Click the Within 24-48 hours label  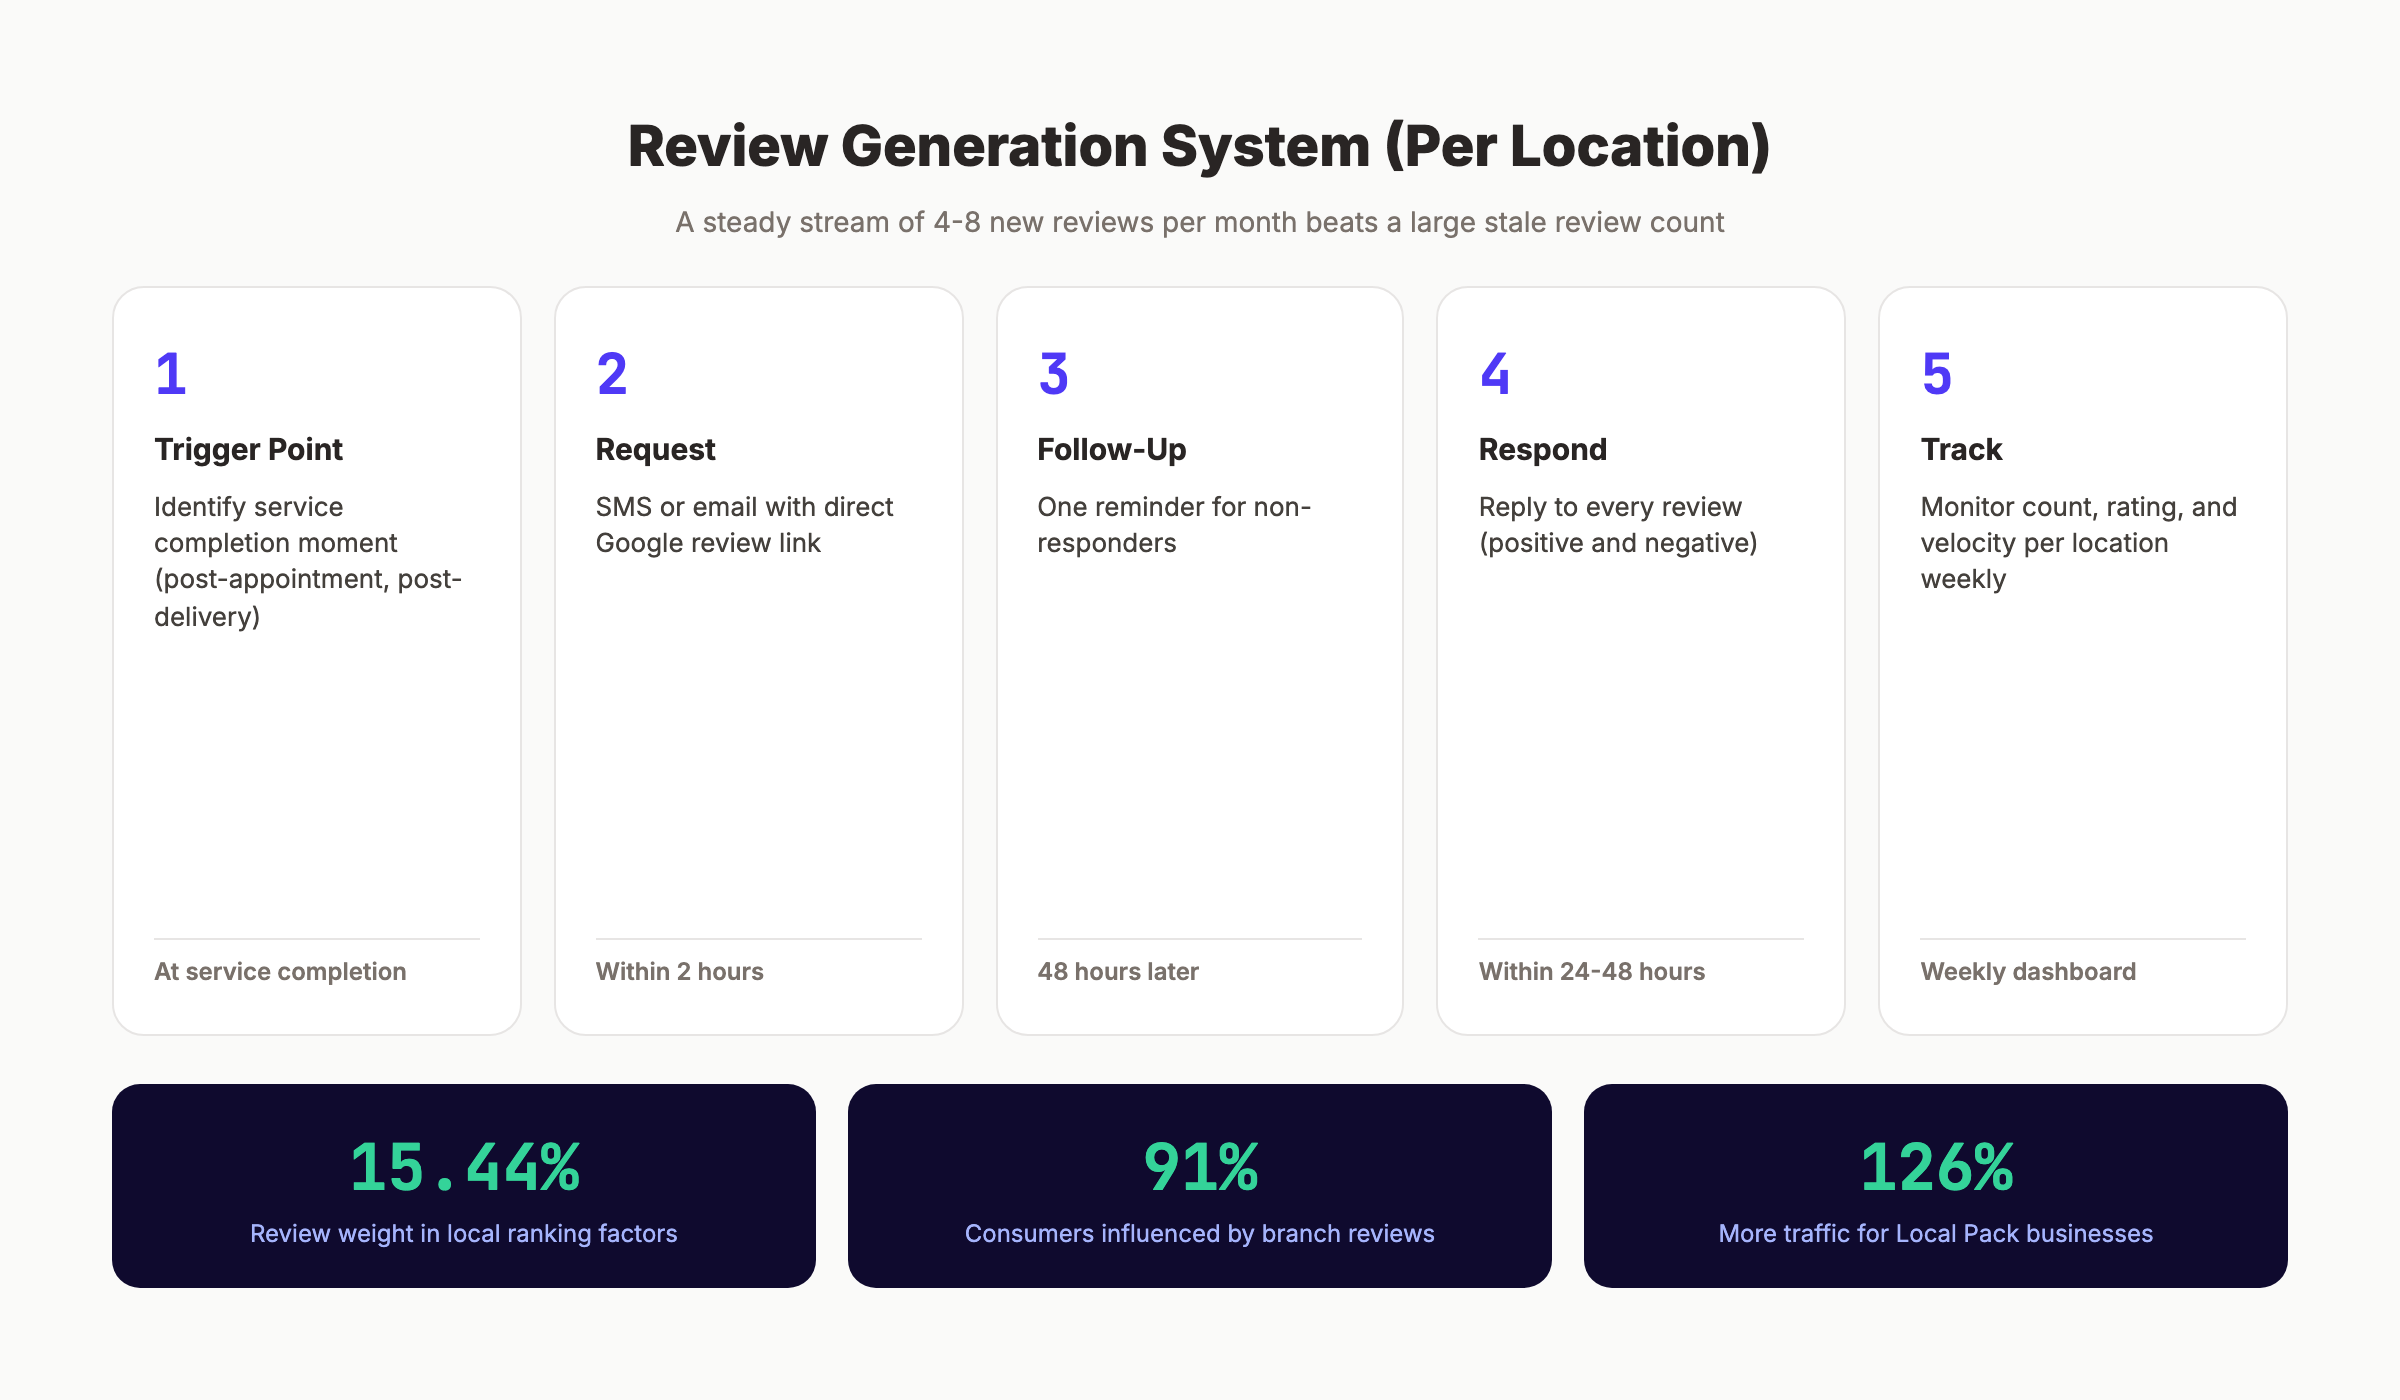[1591, 971]
